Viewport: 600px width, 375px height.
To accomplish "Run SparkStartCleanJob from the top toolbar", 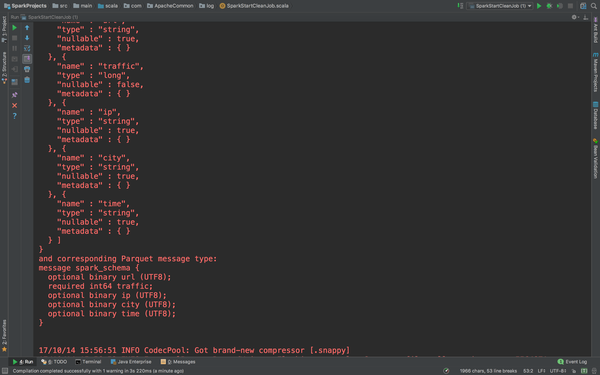I will (x=539, y=6).
